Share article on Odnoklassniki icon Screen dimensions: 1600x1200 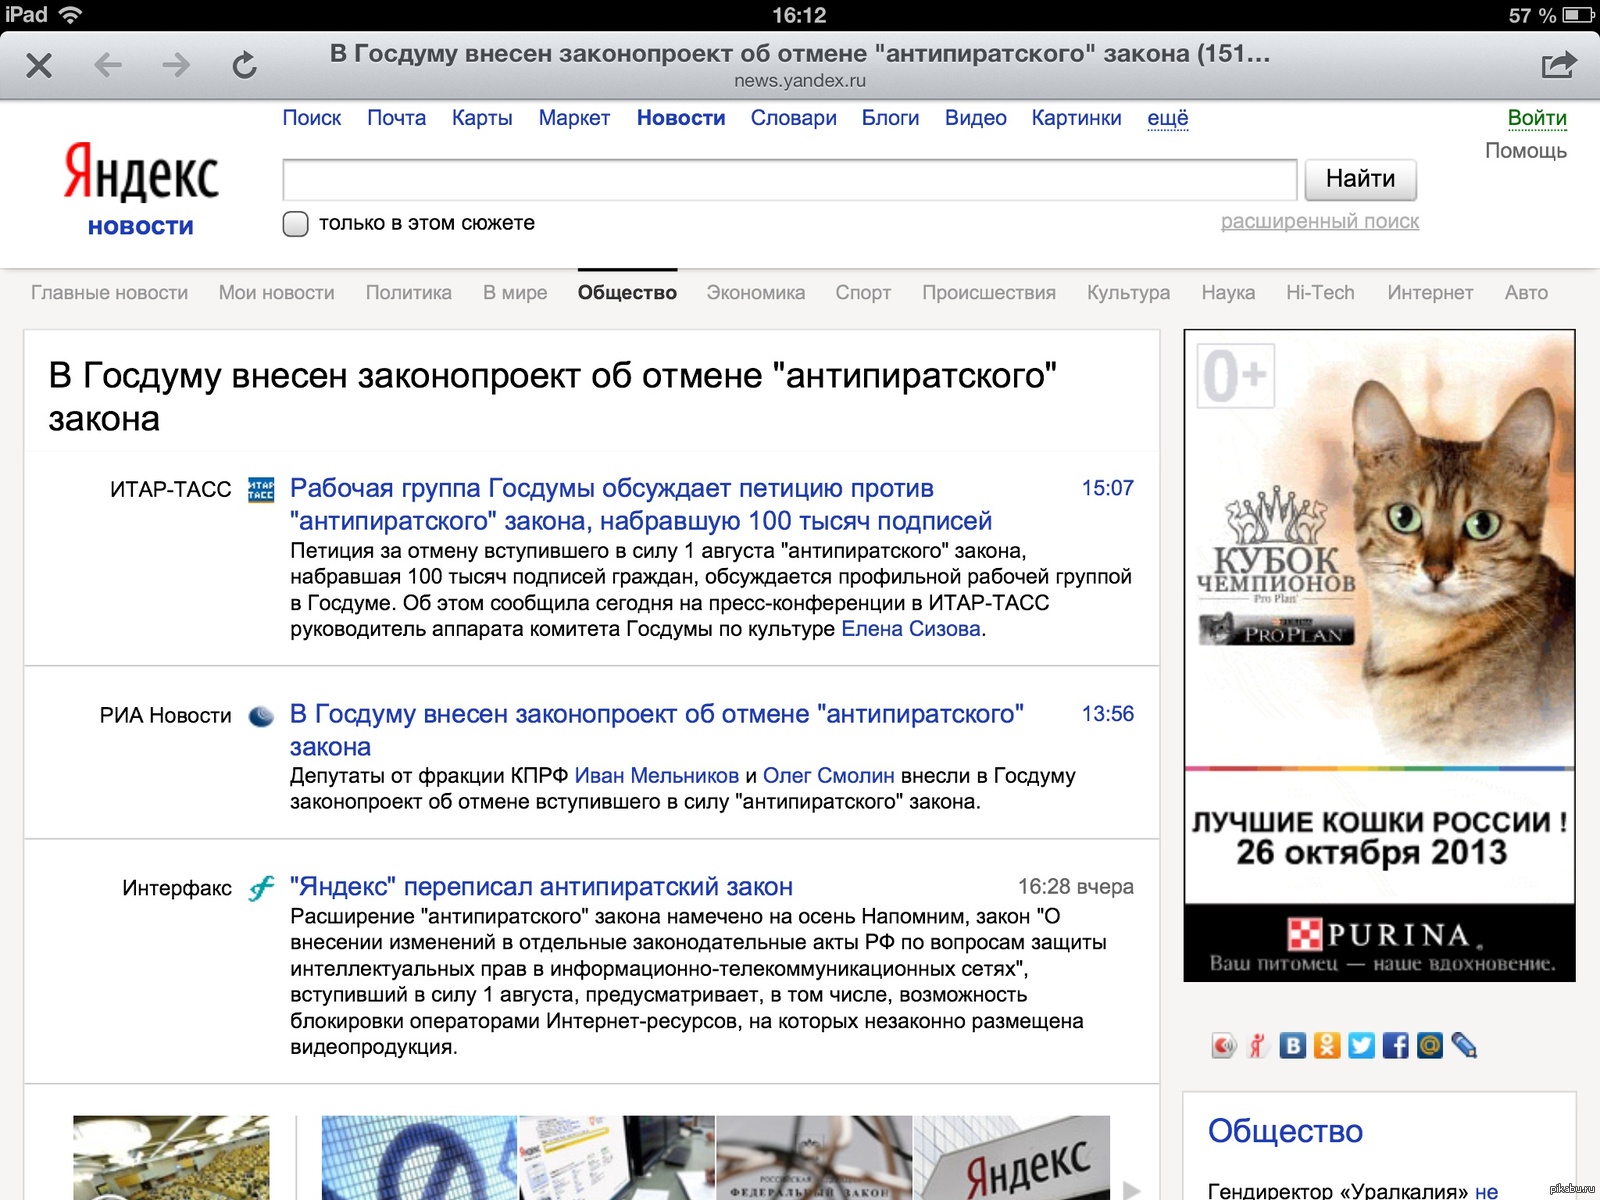[x=1326, y=1046]
